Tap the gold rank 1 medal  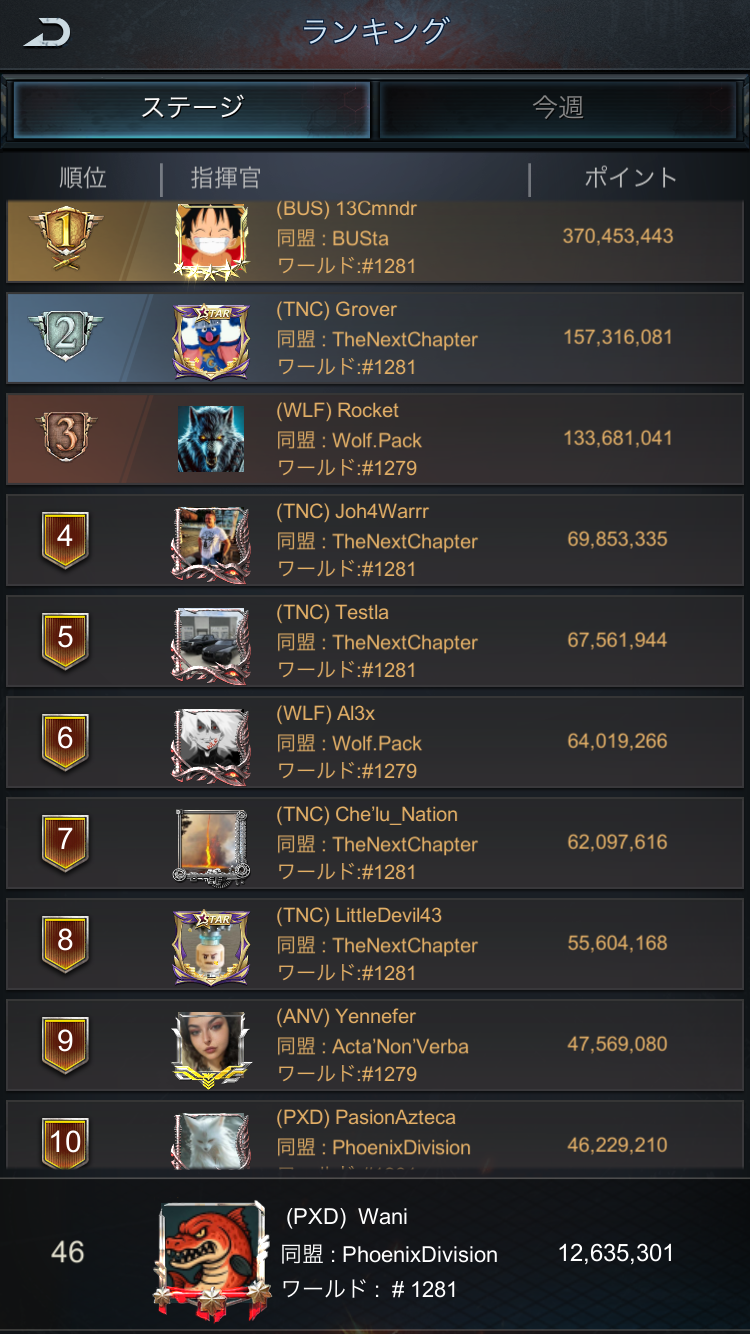point(65,237)
